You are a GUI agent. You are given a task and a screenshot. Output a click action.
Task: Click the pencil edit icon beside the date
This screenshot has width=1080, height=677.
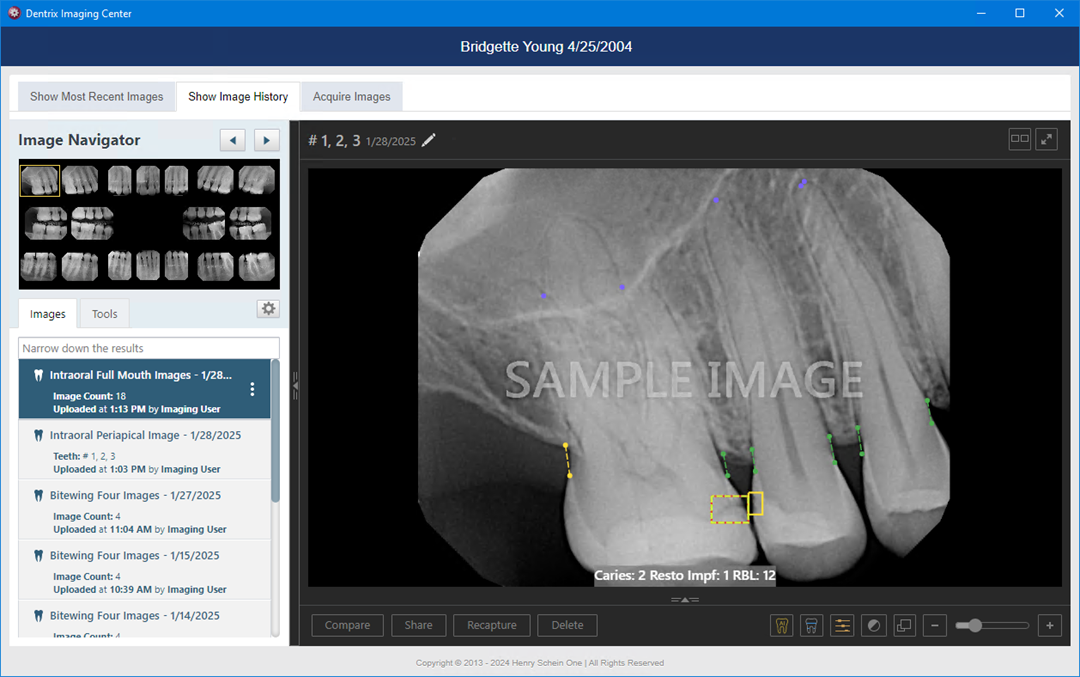[x=429, y=141]
